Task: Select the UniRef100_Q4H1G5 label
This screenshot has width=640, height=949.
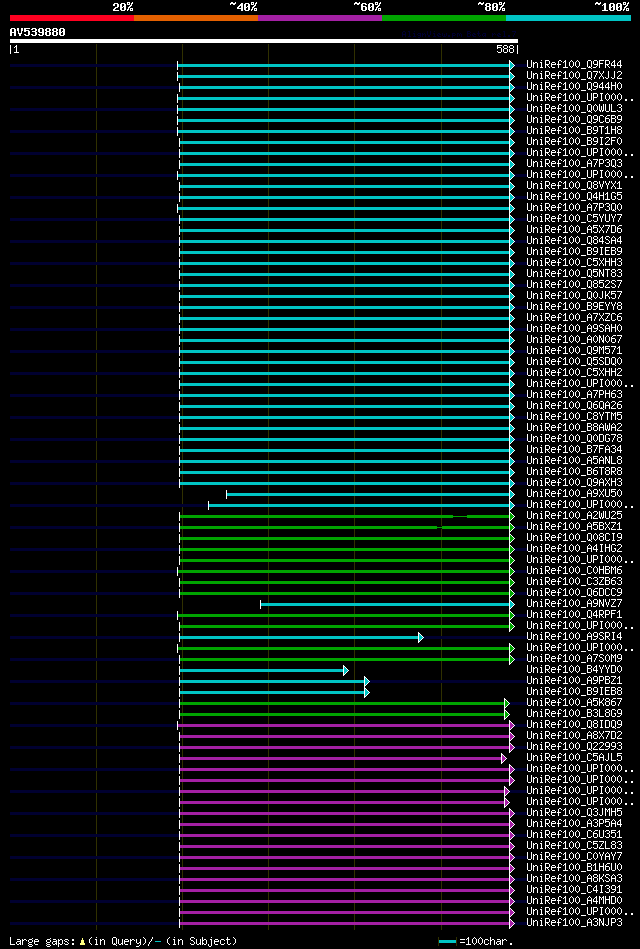Action: coord(574,196)
